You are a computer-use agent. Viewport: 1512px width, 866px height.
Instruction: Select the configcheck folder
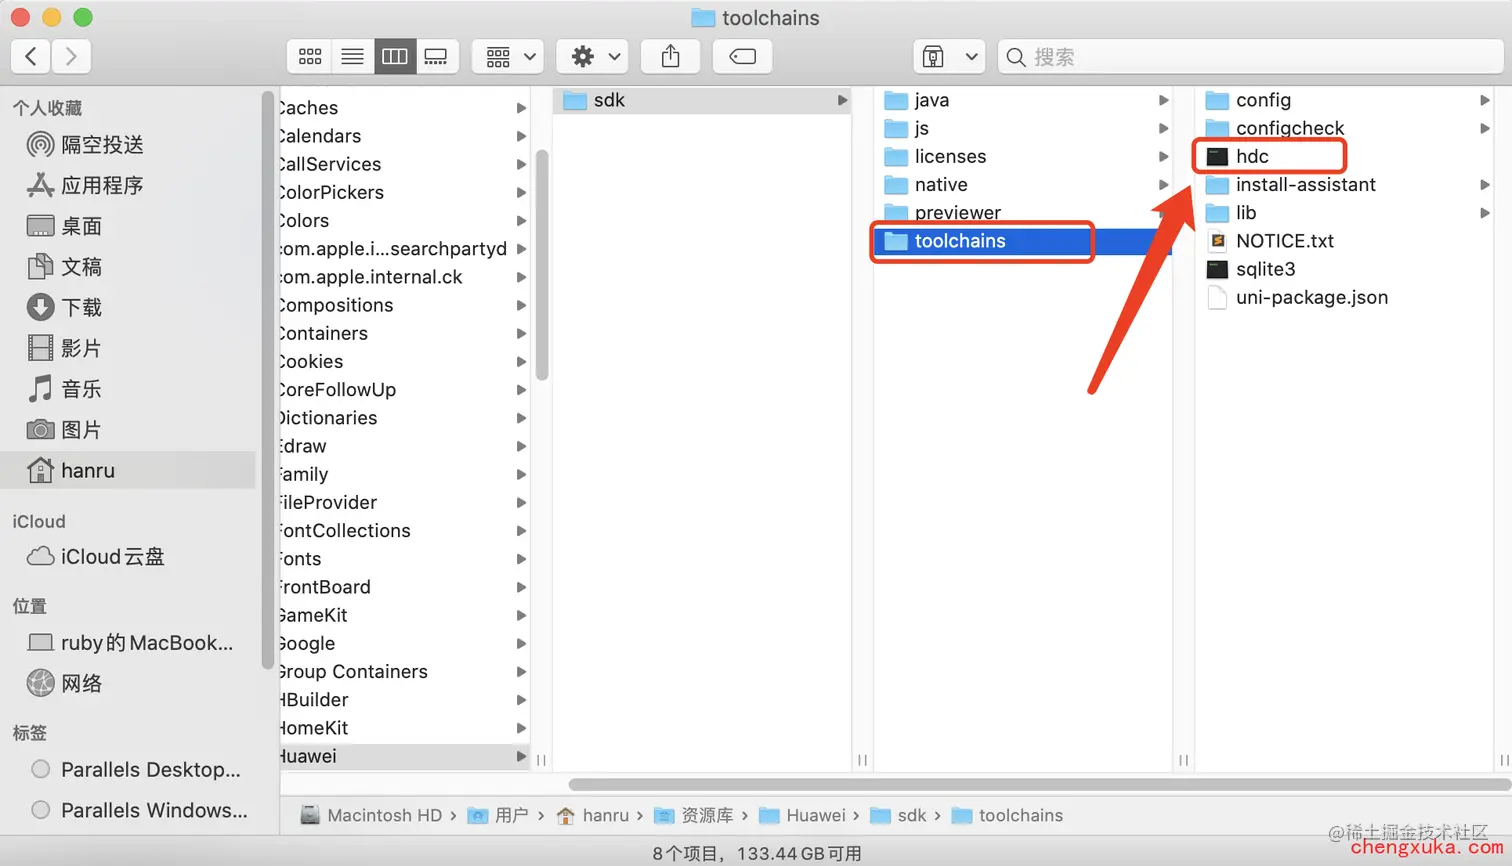coord(1344,128)
